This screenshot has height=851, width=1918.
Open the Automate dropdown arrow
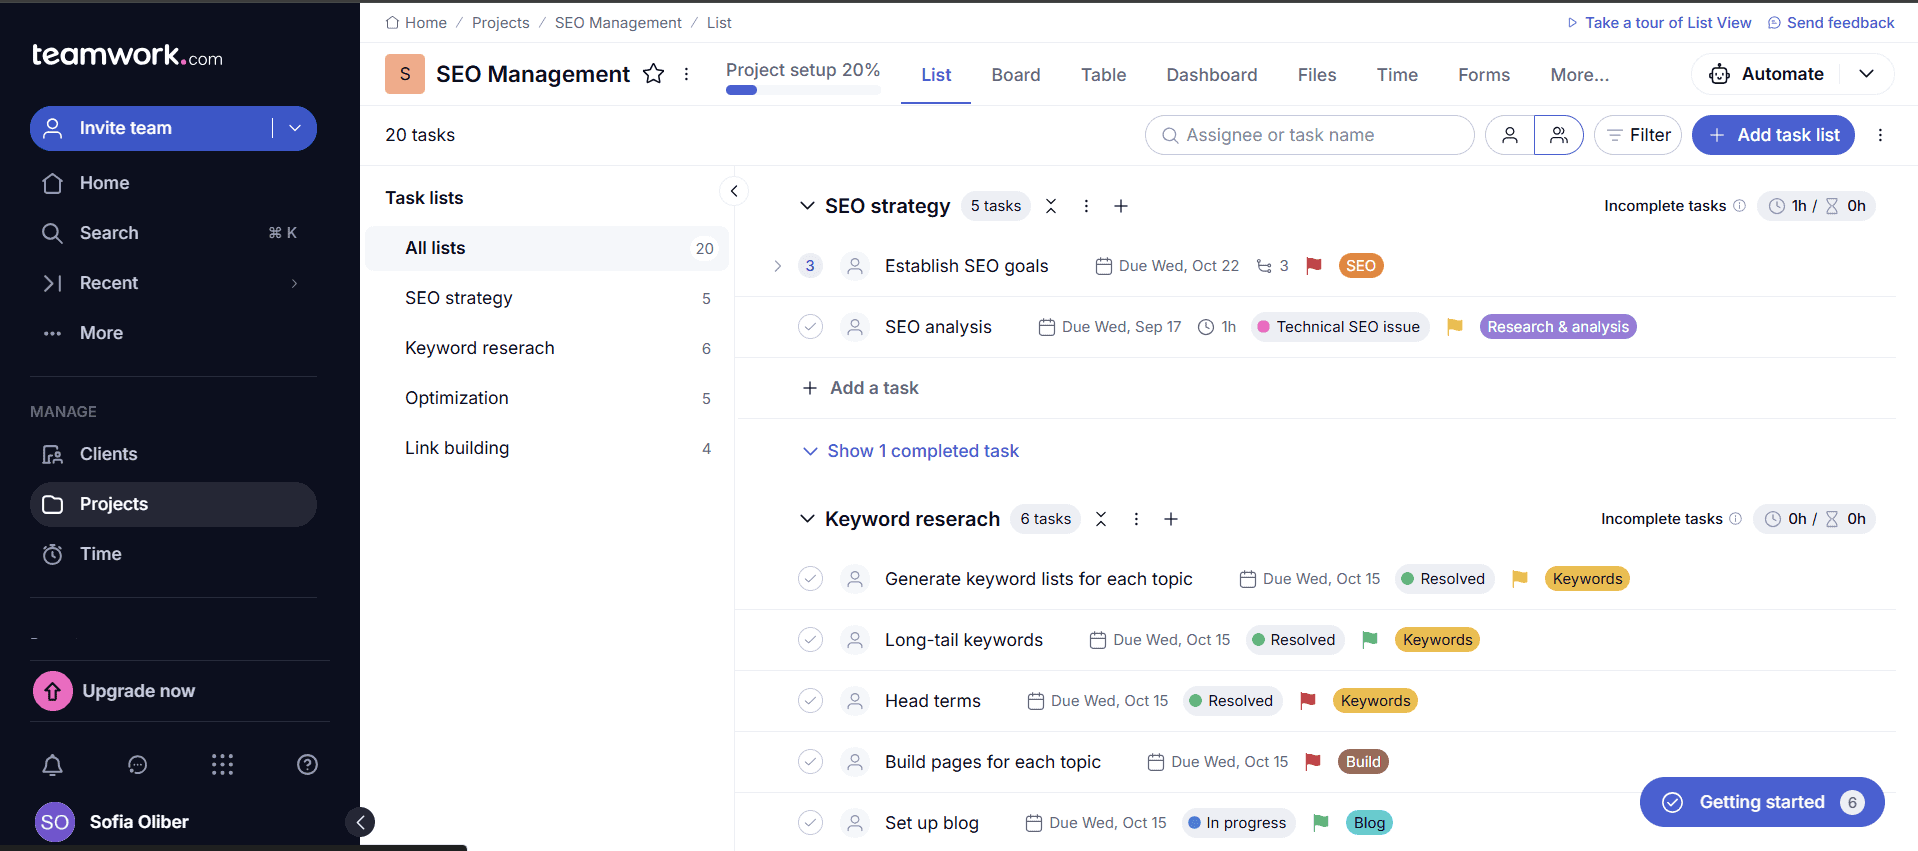coord(1866,74)
